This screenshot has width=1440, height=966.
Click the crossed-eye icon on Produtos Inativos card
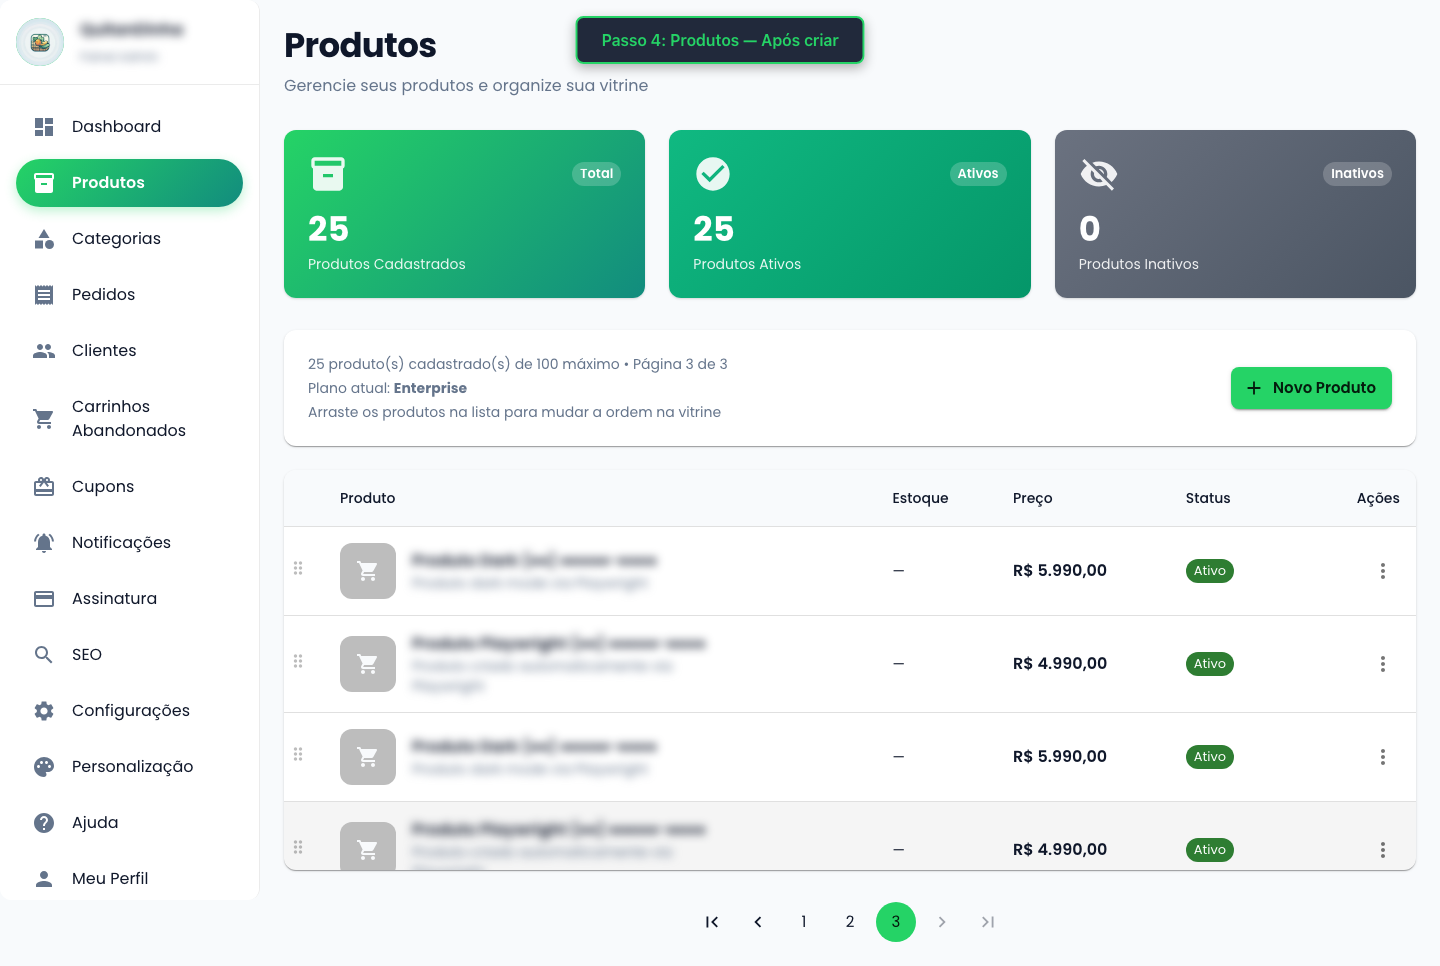(x=1098, y=173)
